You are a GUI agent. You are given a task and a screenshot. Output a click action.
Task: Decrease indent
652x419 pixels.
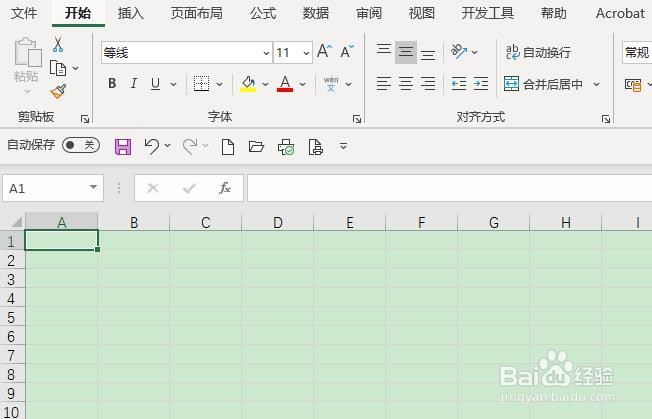459,84
